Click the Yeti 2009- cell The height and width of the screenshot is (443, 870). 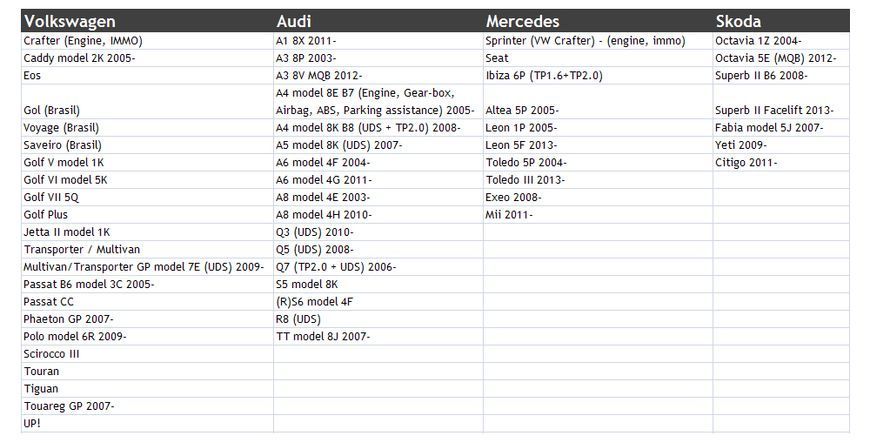[781, 145]
